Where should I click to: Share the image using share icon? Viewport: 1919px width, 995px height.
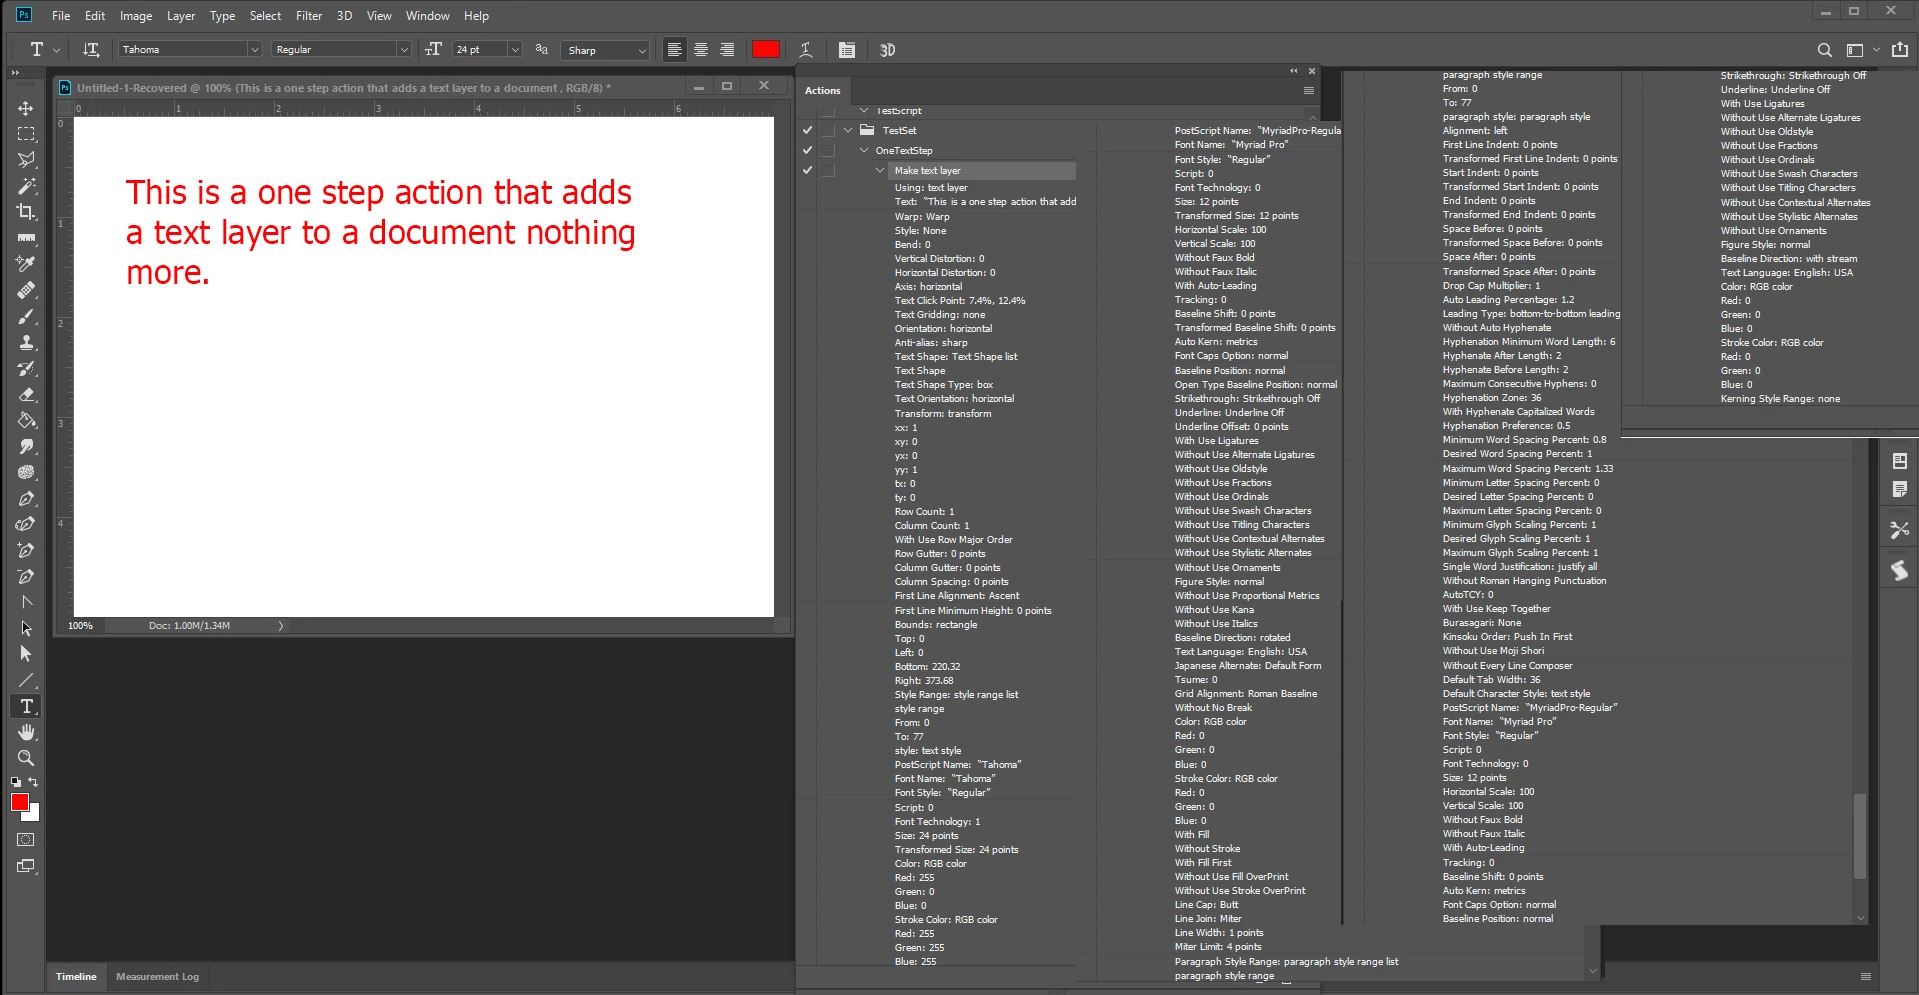click(x=1900, y=49)
